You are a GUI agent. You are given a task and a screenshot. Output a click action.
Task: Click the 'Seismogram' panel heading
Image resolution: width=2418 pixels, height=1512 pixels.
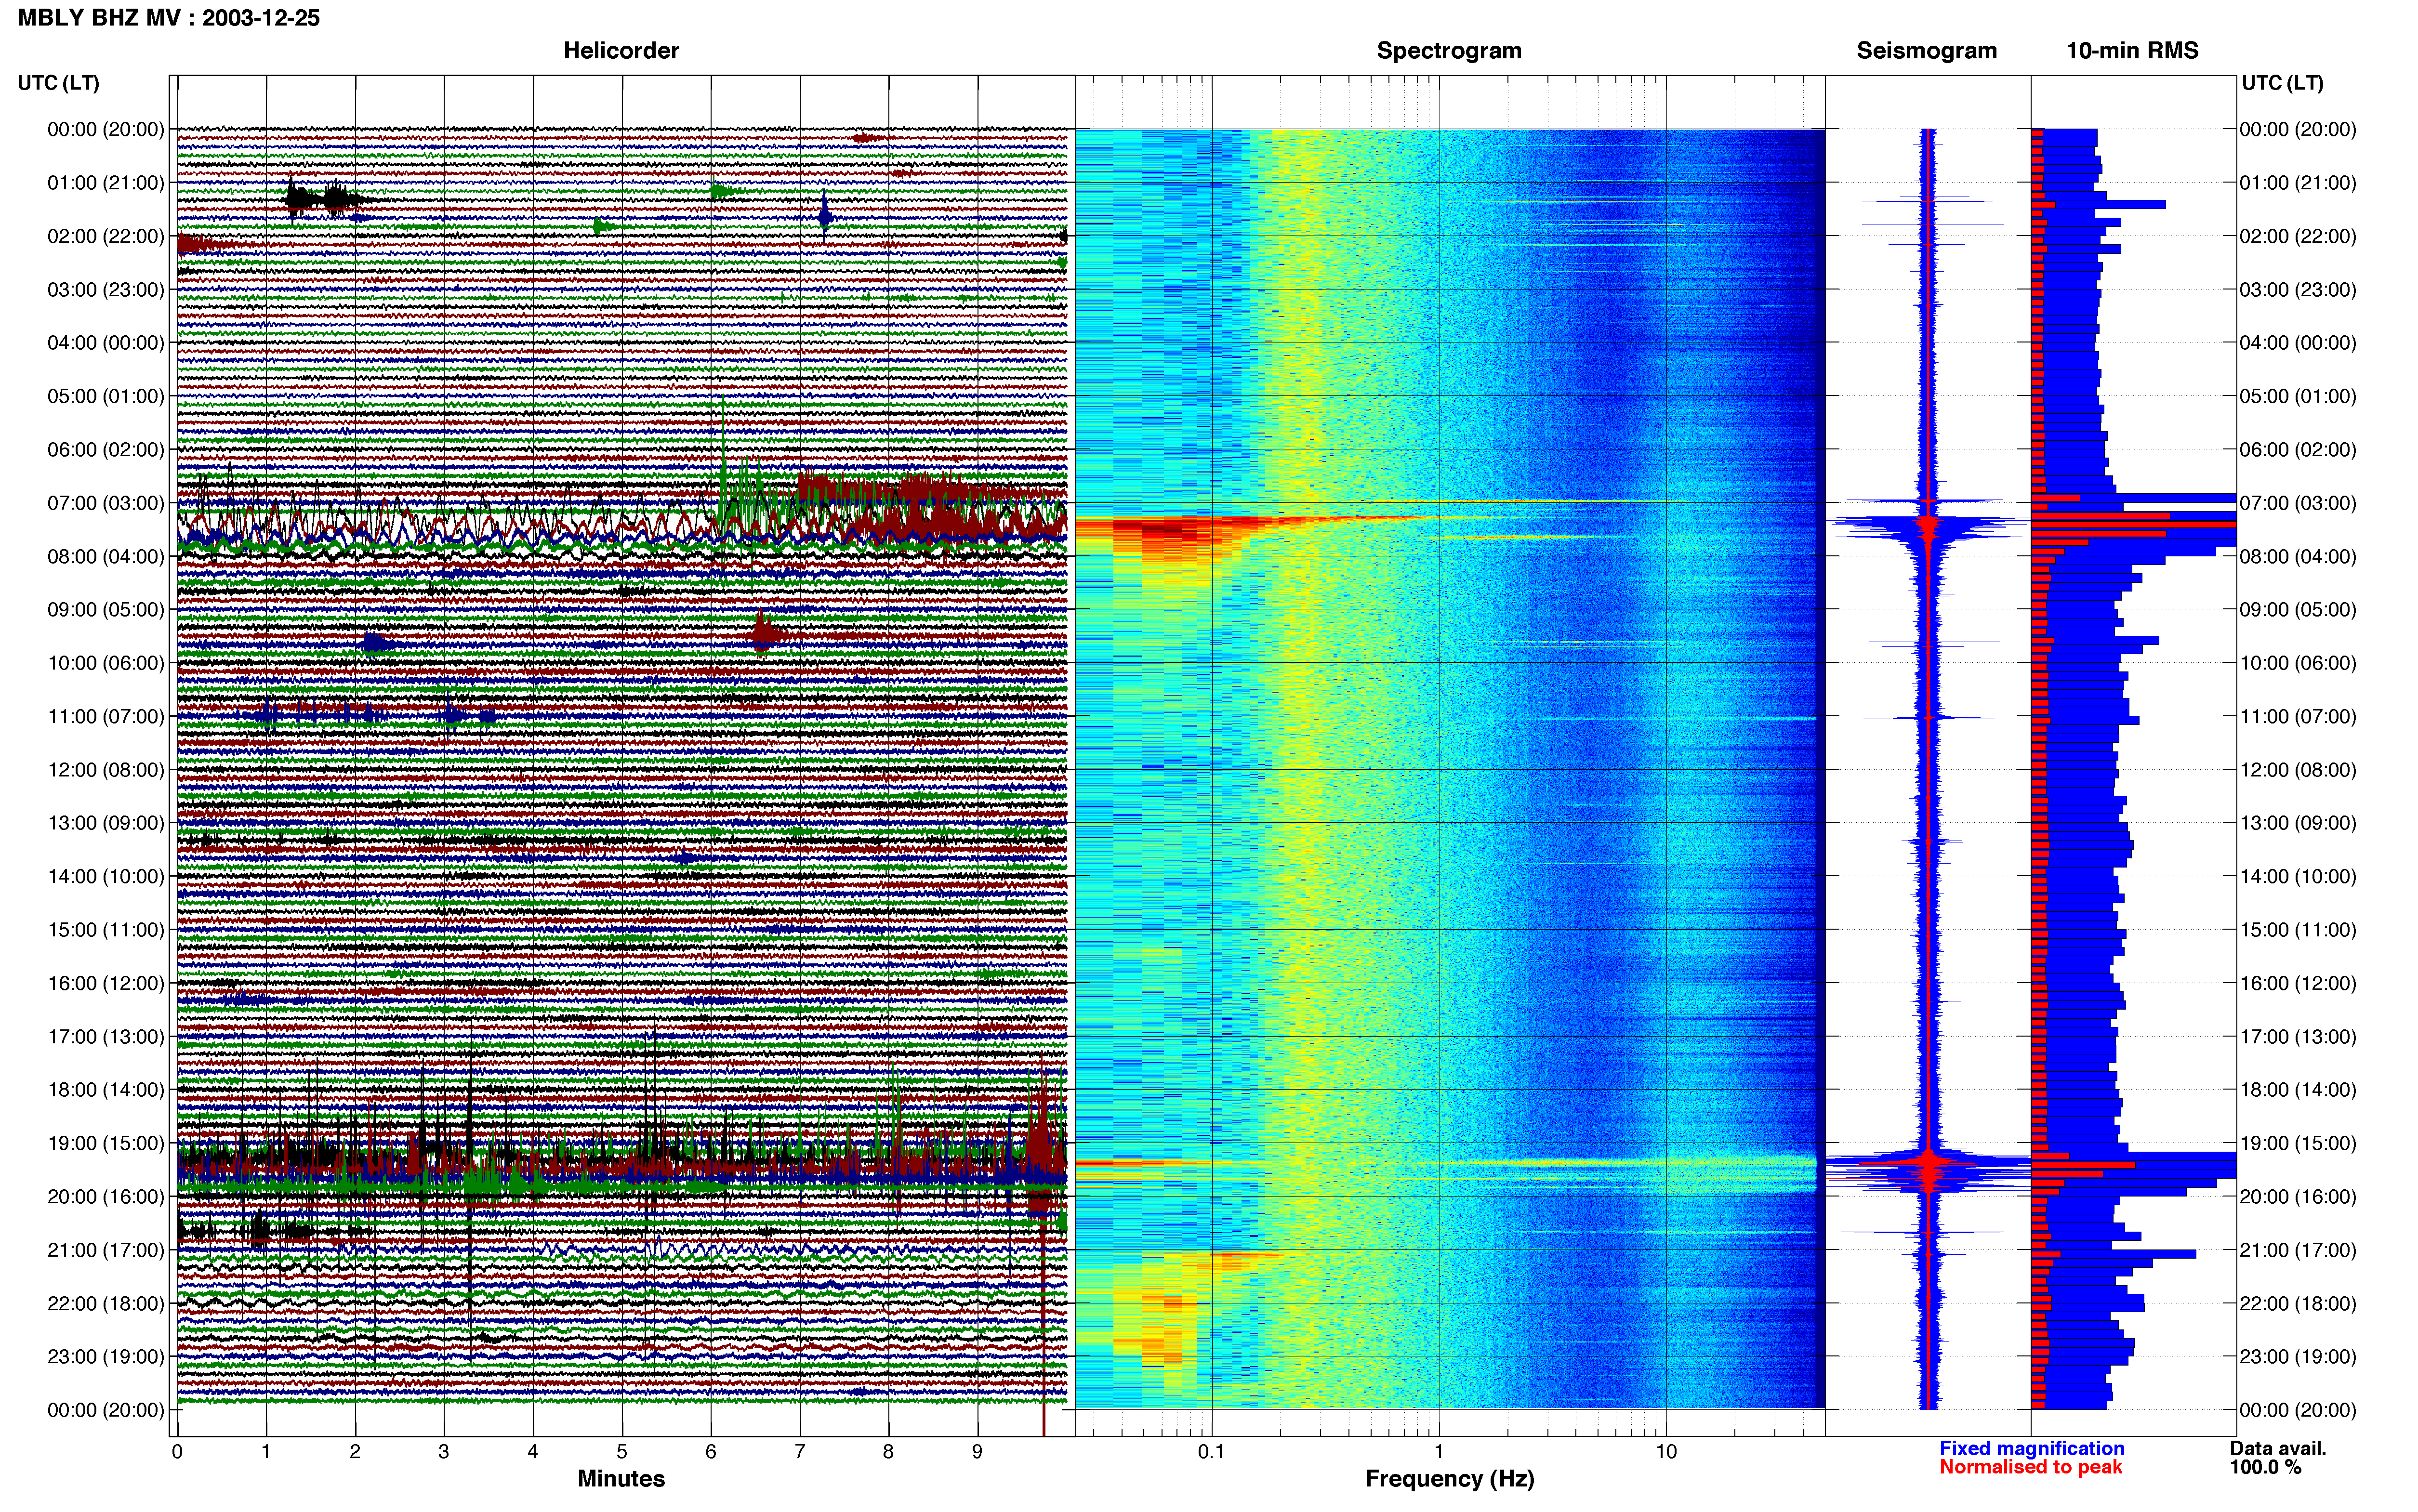[x=1926, y=50]
